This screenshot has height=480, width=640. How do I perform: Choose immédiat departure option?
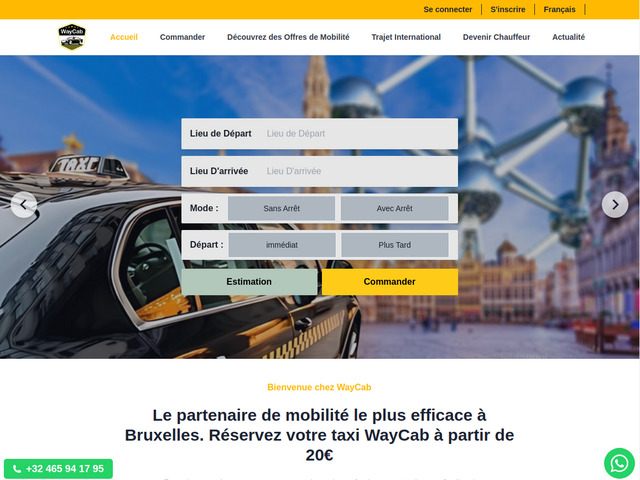282,245
